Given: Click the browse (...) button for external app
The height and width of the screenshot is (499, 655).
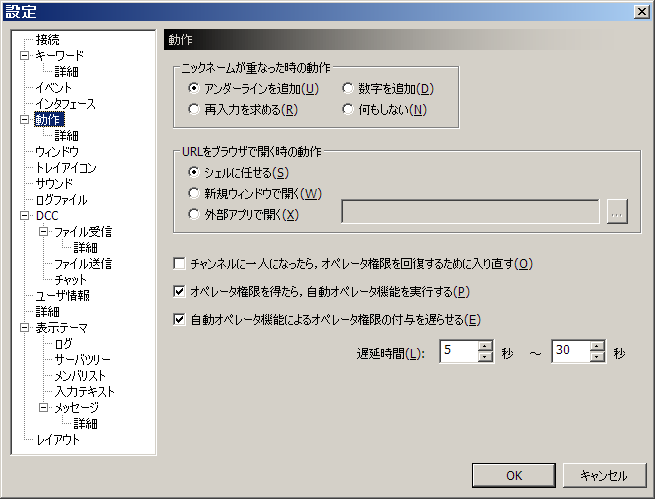Looking at the screenshot, I should pos(617,212).
